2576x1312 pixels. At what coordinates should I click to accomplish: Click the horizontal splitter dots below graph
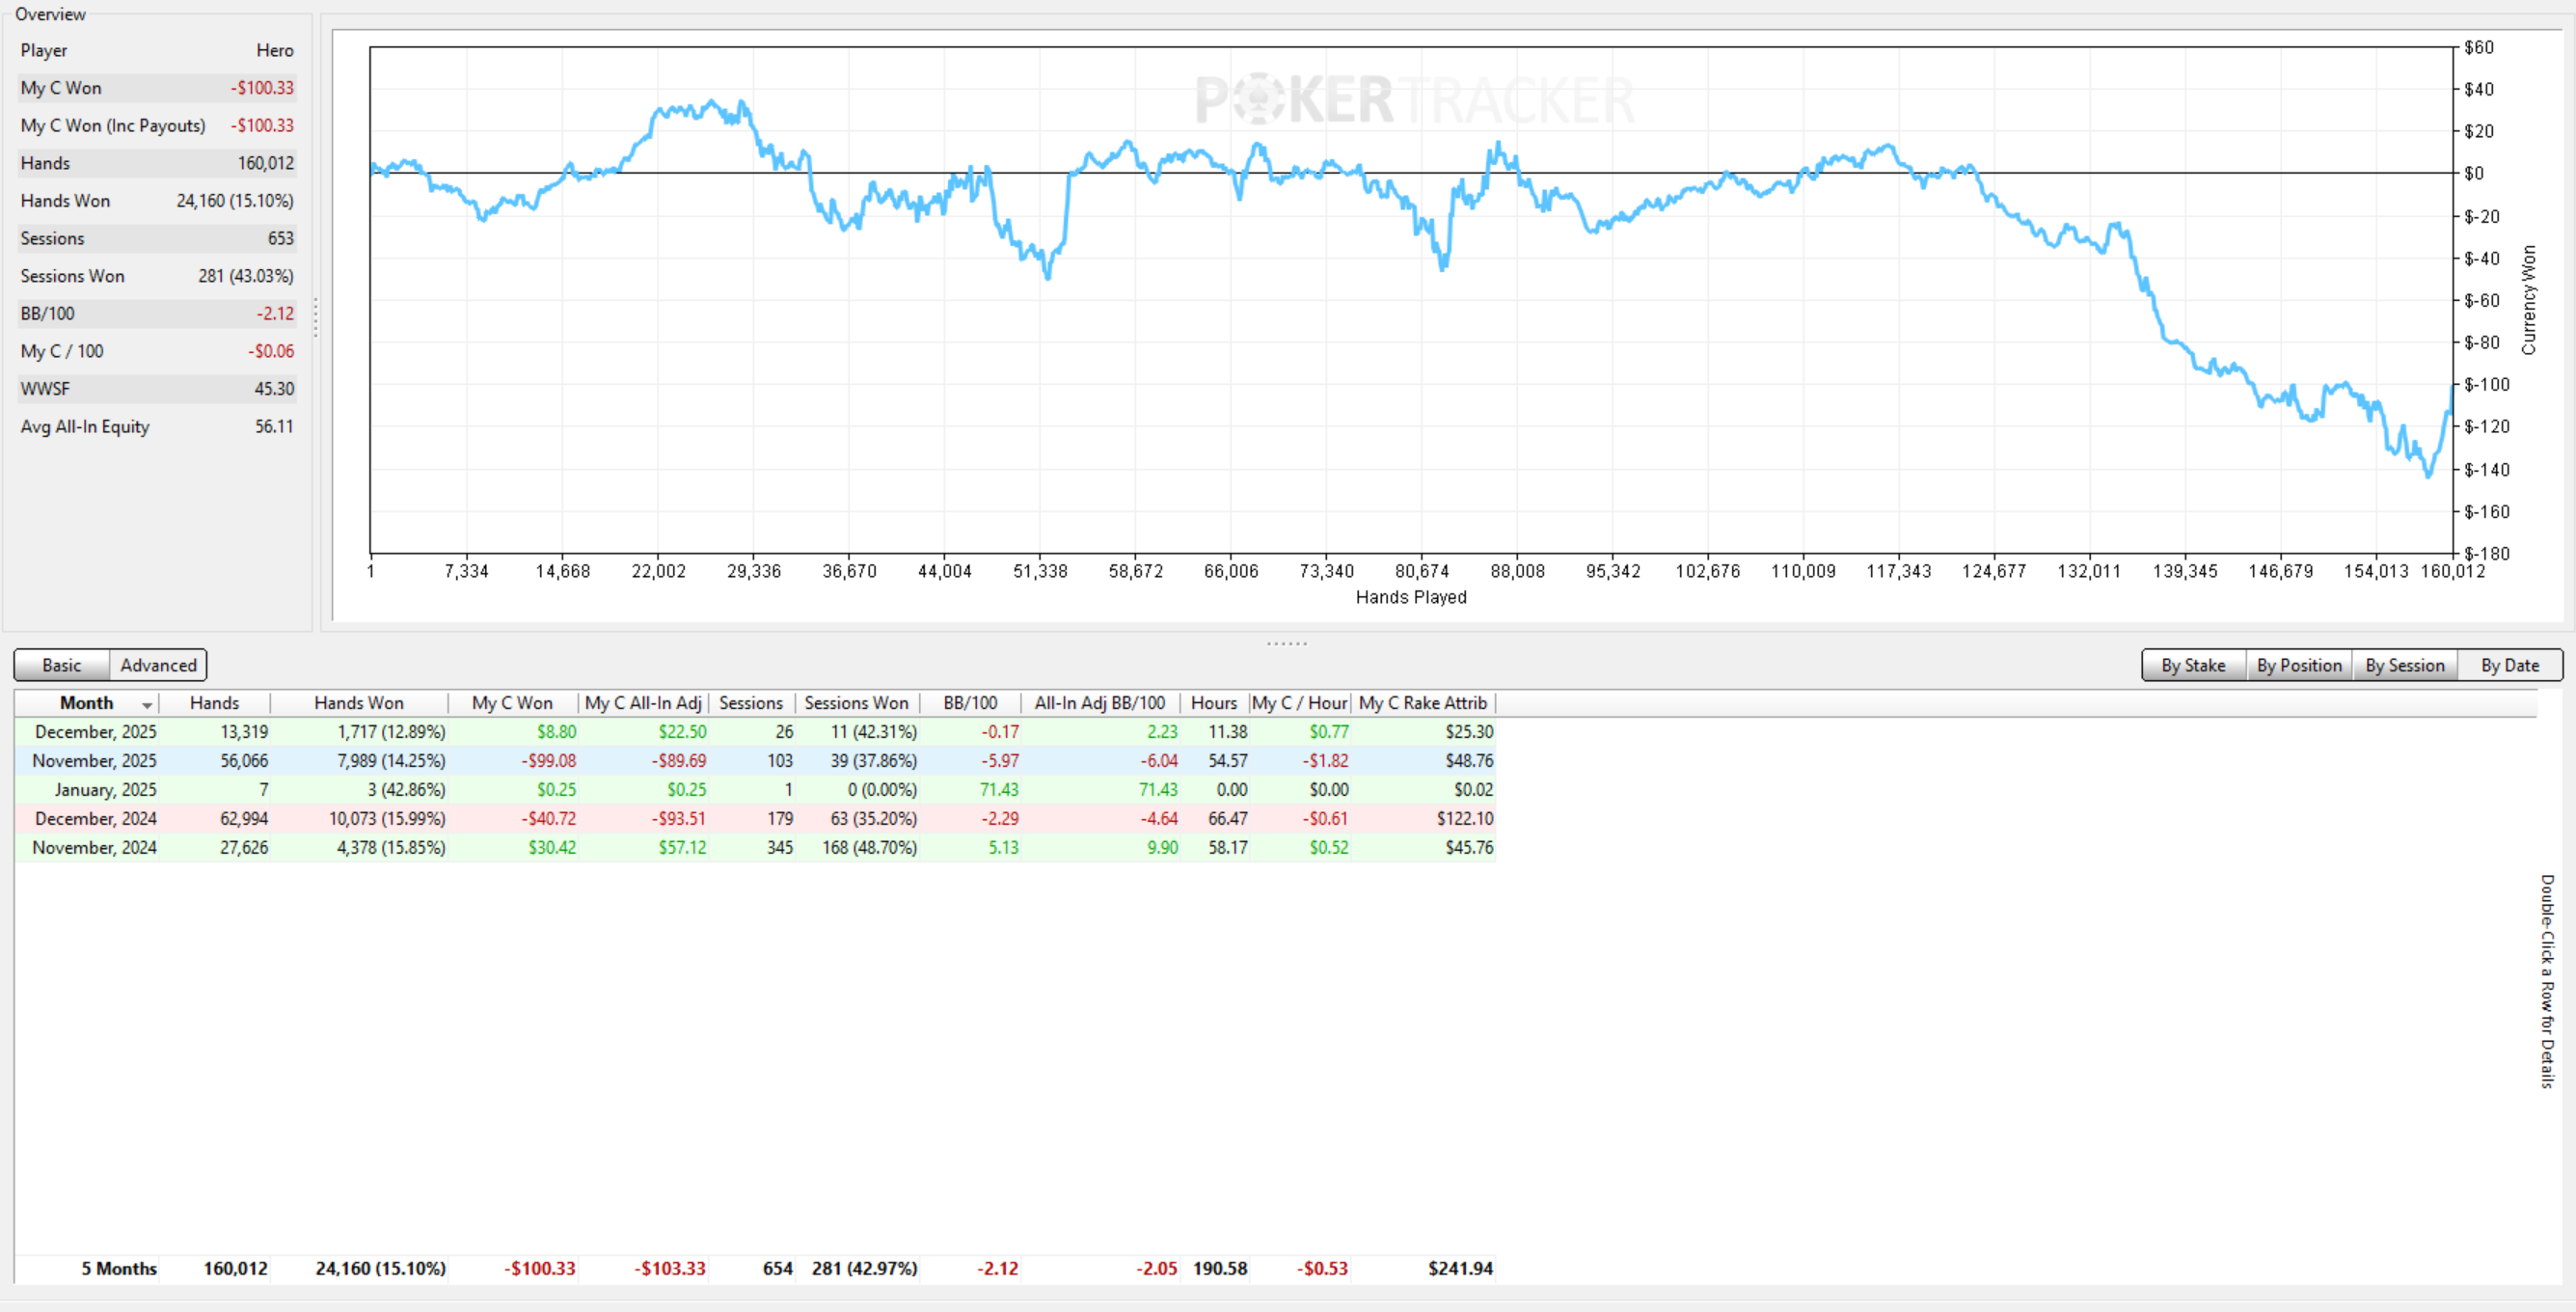[x=1286, y=643]
